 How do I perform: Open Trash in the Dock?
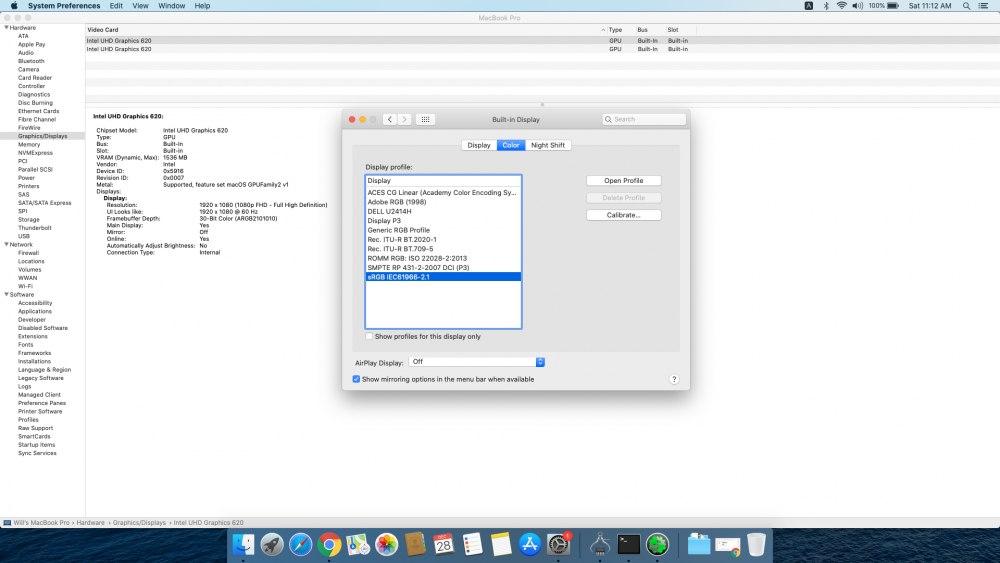[756, 545]
